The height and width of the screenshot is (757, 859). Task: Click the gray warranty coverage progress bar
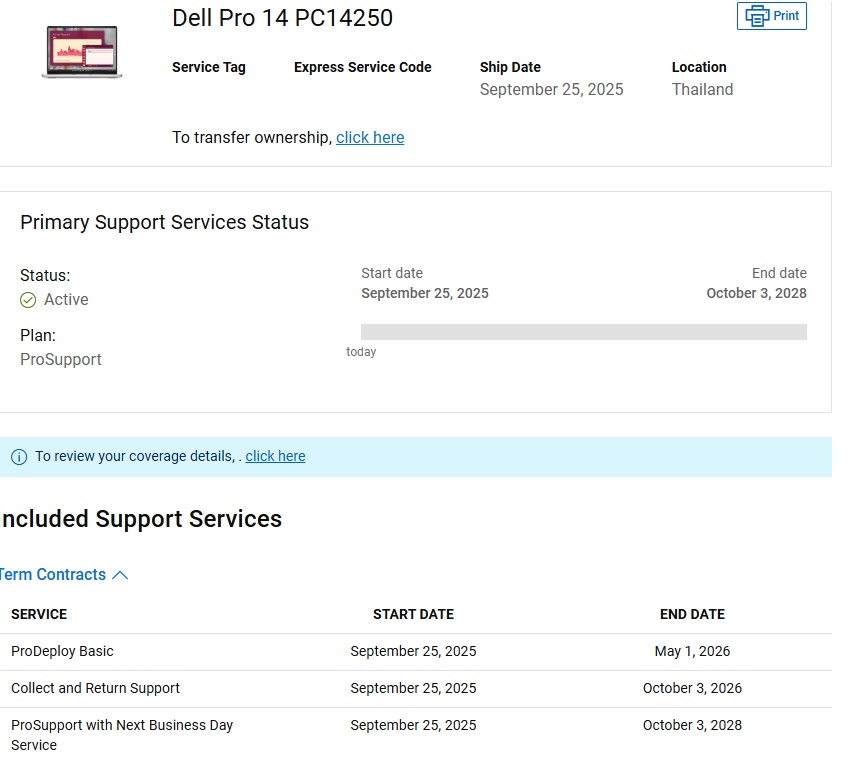(x=583, y=332)
